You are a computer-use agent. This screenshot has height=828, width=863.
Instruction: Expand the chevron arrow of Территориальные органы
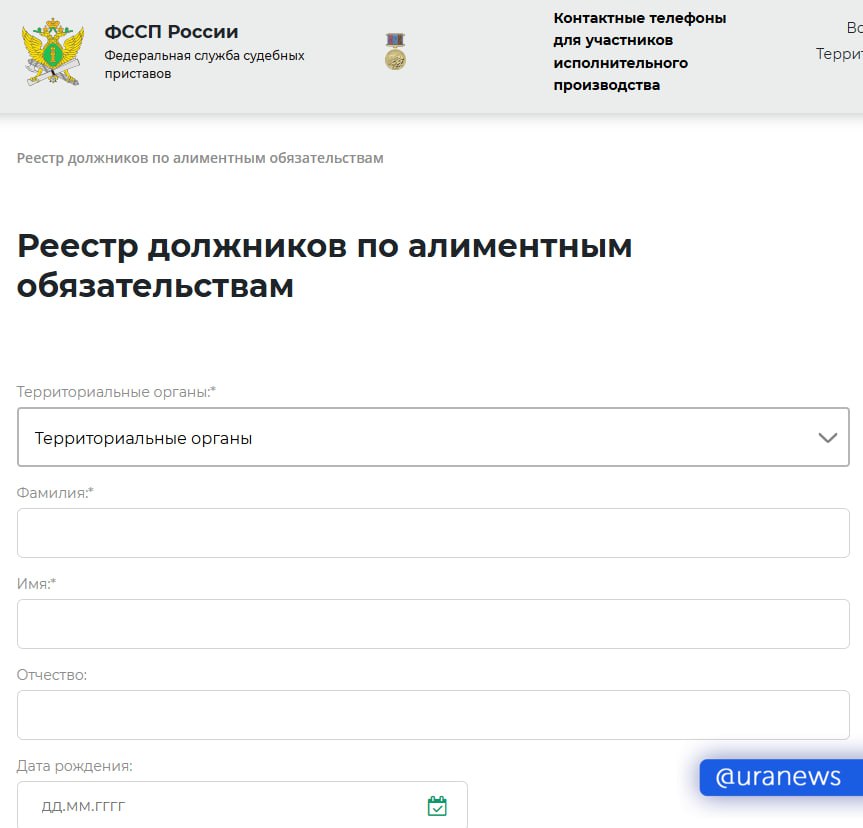827,438
